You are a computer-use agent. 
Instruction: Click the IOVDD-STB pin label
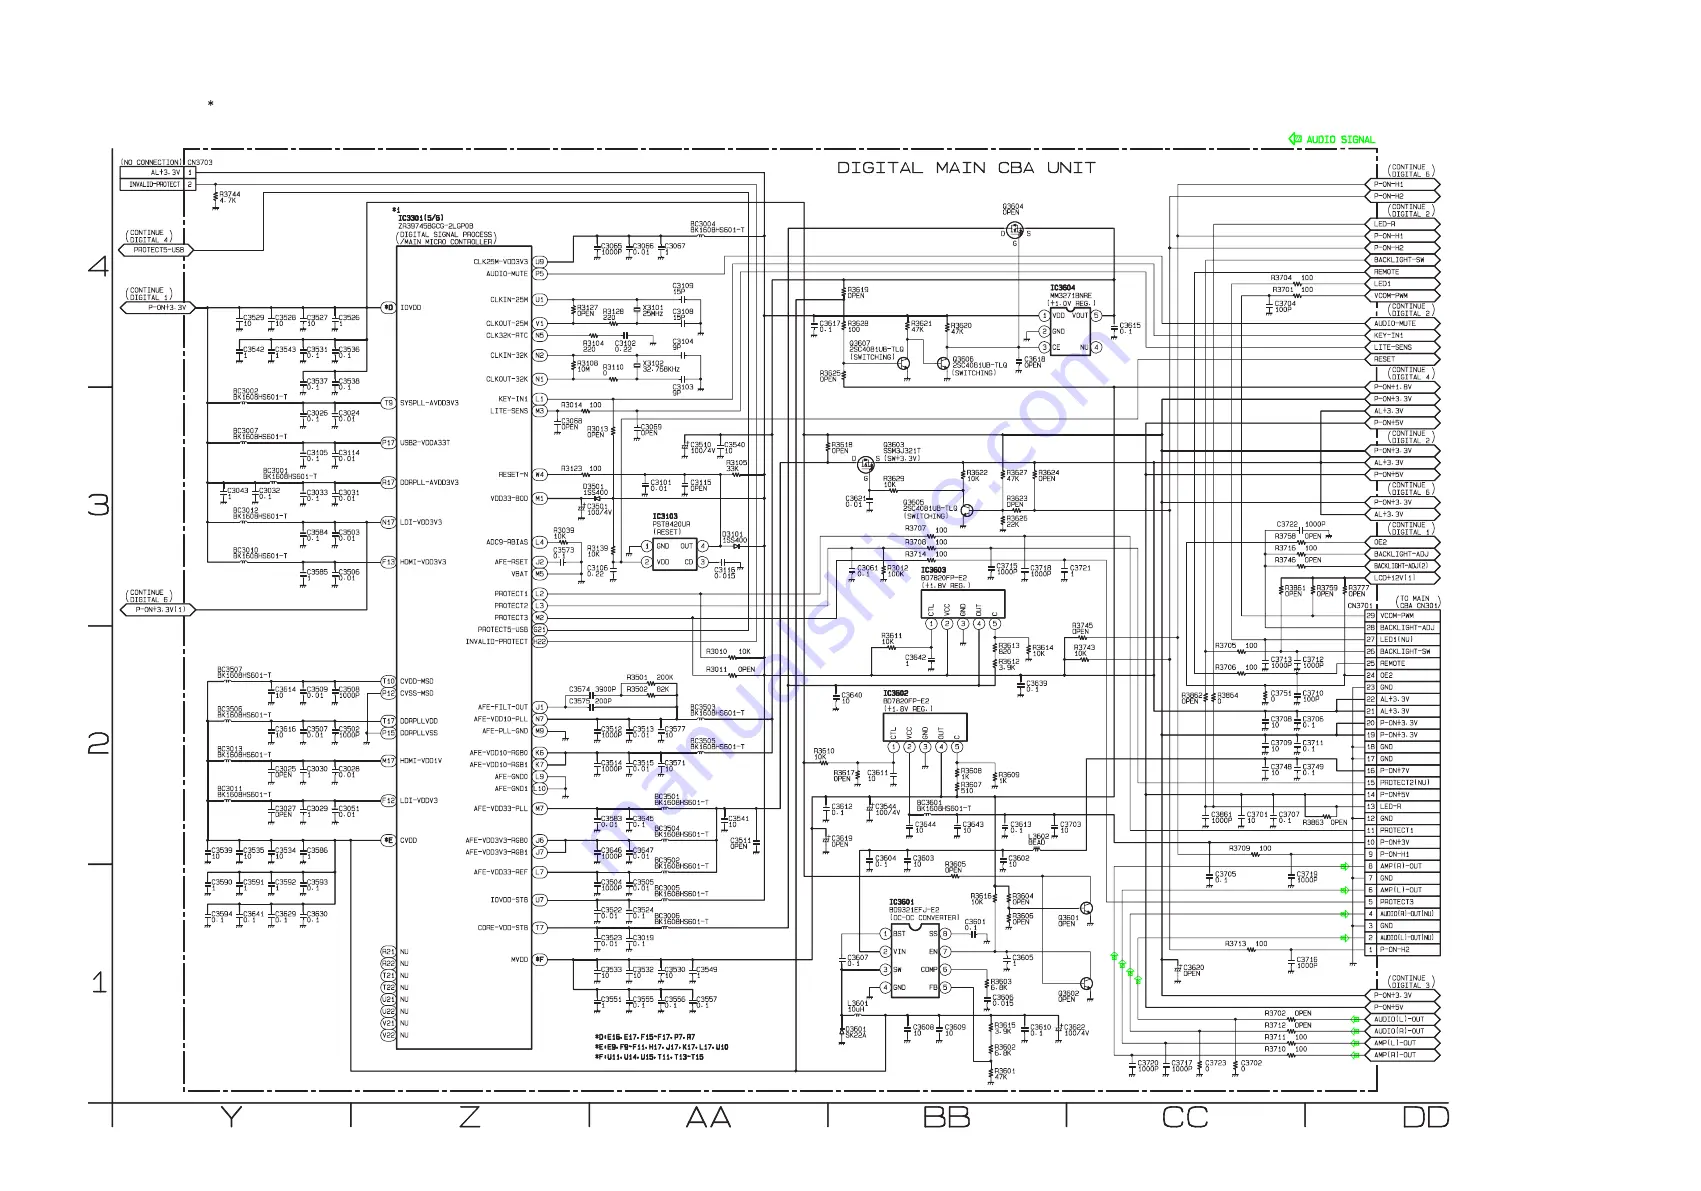point(508,900)
